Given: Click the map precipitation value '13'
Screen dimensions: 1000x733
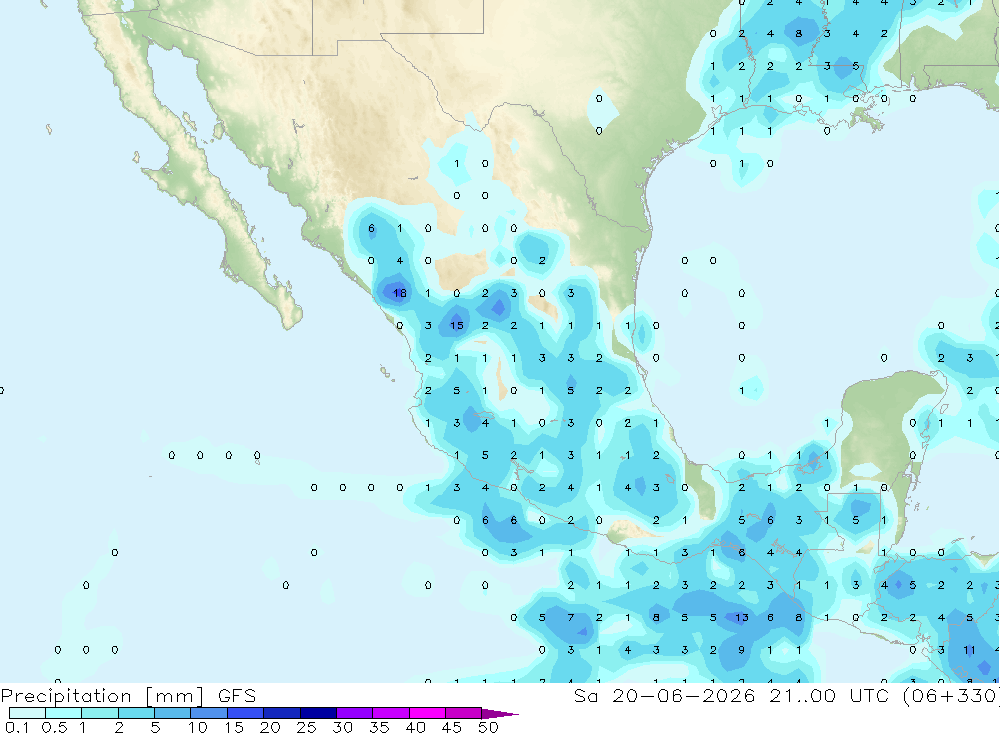Looking at the screenshot, I should tap(741, 618).
